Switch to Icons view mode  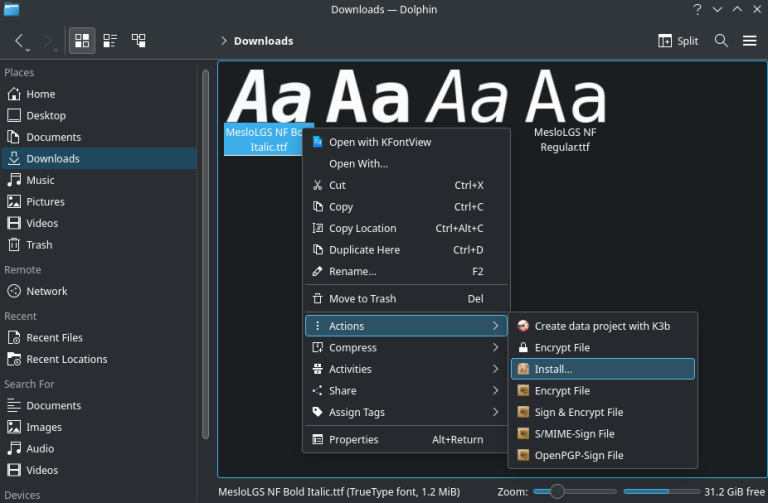(82, 41)
